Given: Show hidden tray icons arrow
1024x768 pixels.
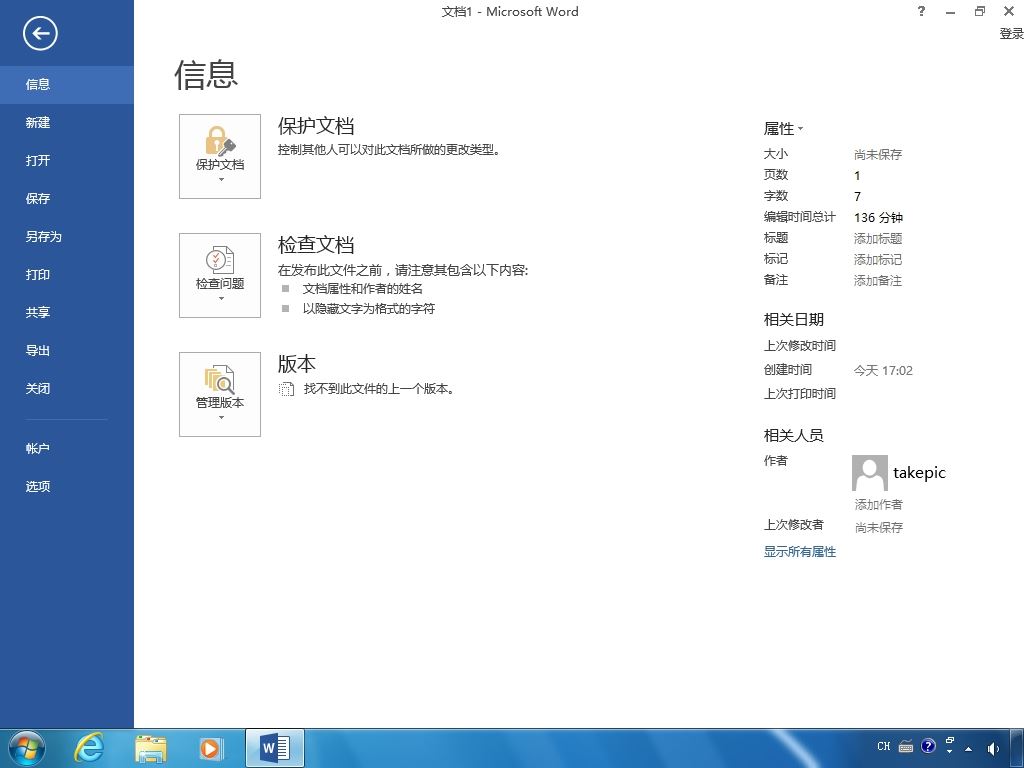Looking at the screenshot, I should coord(968,749).
